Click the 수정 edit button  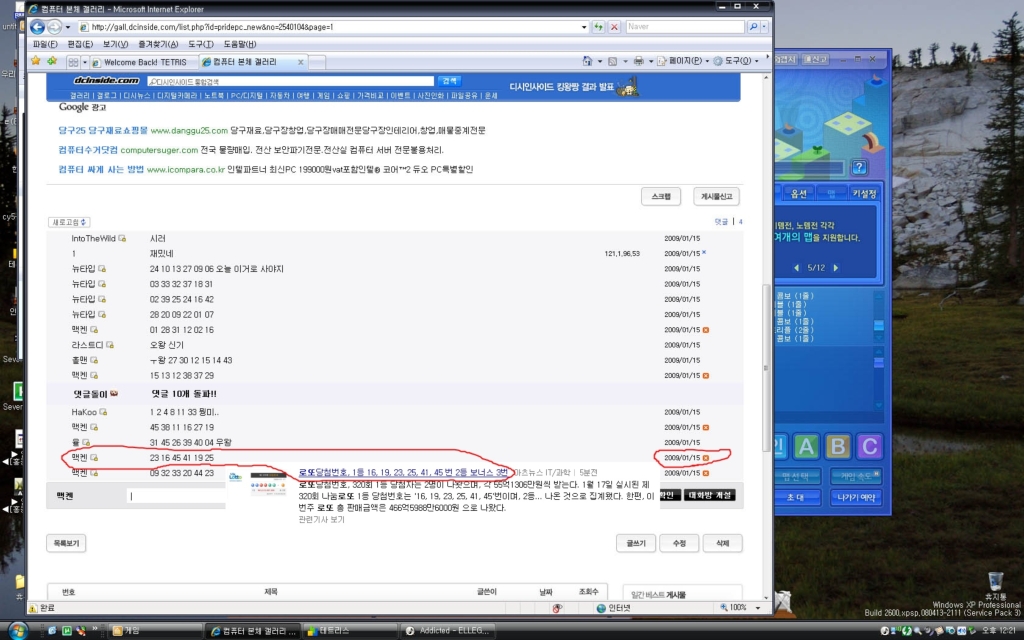click(x=679, y=543)
